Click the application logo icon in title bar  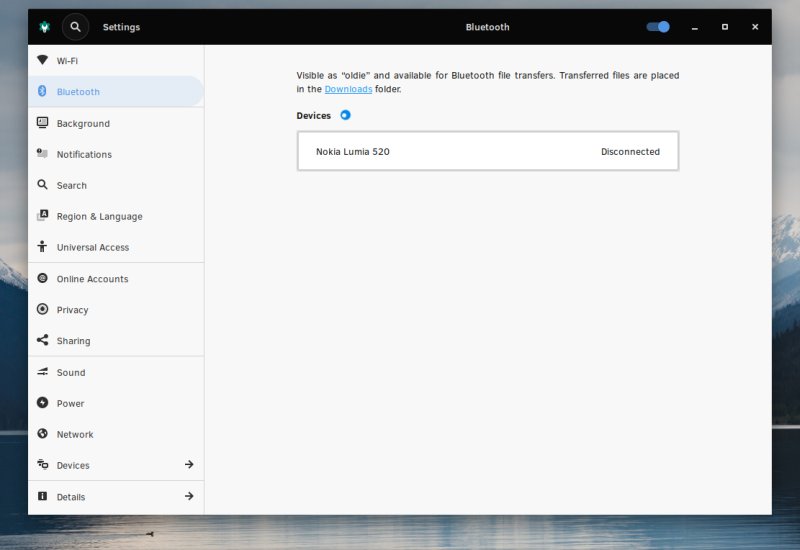pos(45,27)
